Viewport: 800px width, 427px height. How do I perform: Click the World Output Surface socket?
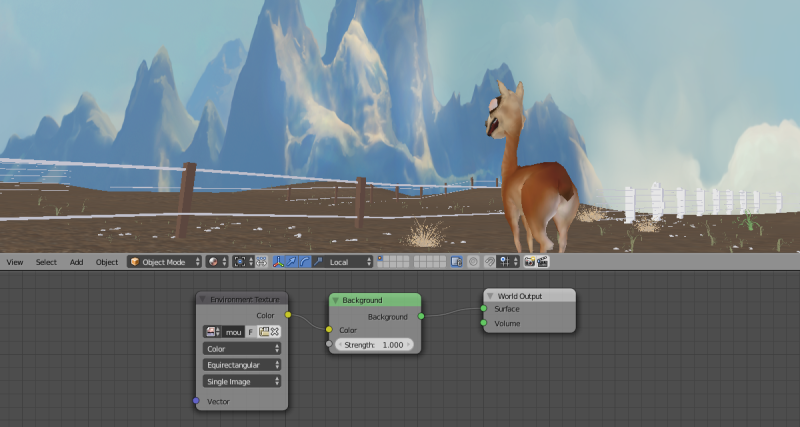[x=483, y=309]
